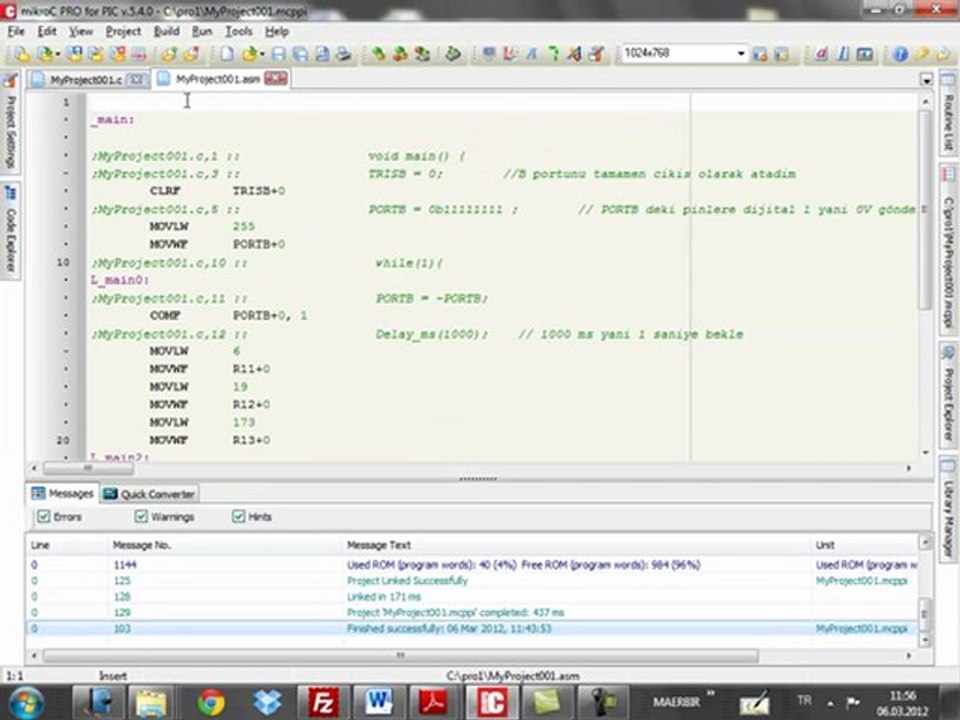
Task: Click the red italic 'd' toolbar icon
Action: [x=822, y=54]
